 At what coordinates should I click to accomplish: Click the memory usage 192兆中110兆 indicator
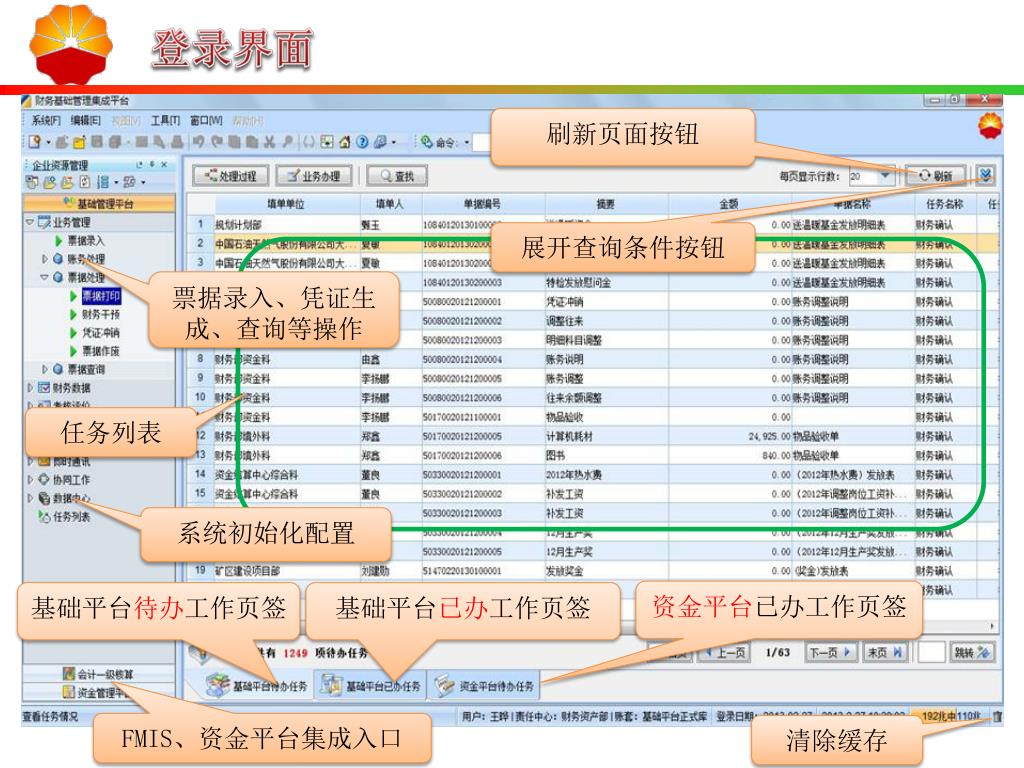952,716
